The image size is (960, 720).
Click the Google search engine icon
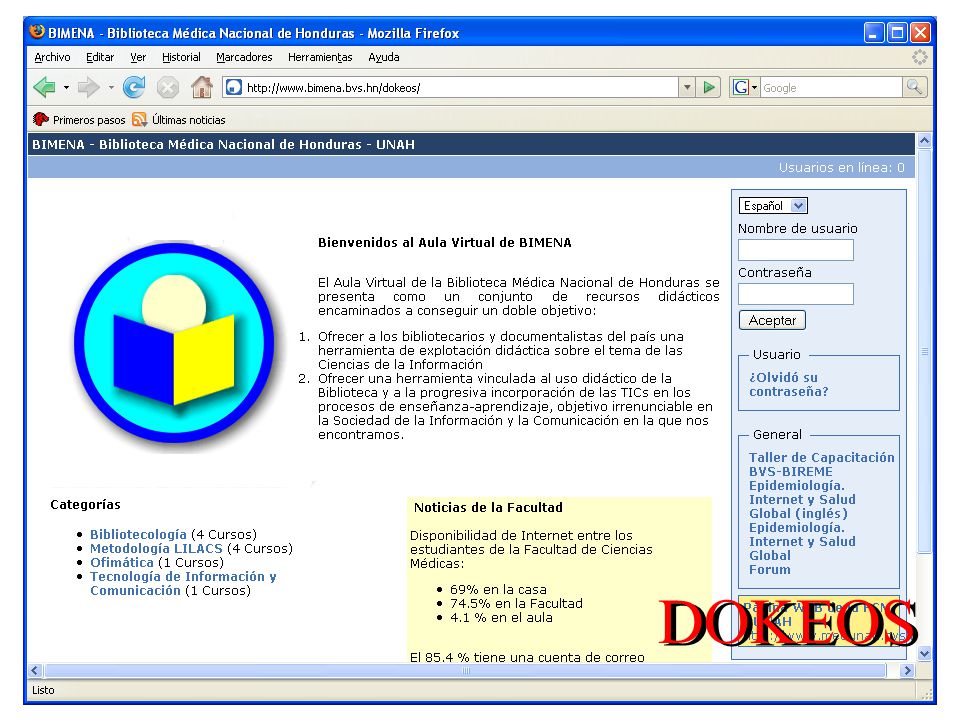coord(740,88)
